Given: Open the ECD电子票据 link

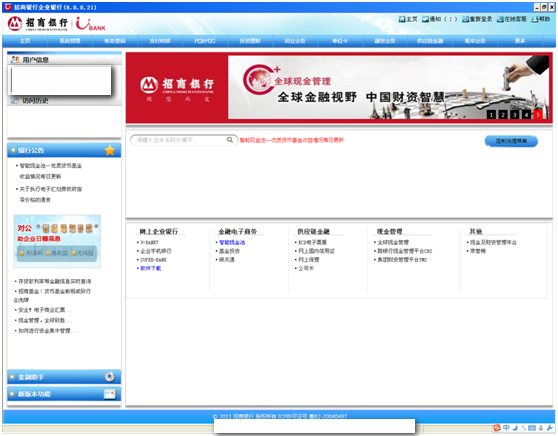Looking at the screenshot, I should tap(312, 242).
